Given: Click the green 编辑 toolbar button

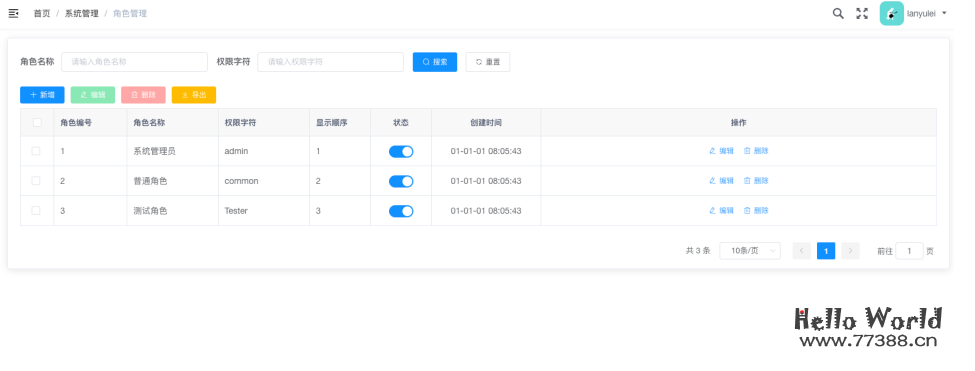Looking at the screenshot, I should (93, 95).
